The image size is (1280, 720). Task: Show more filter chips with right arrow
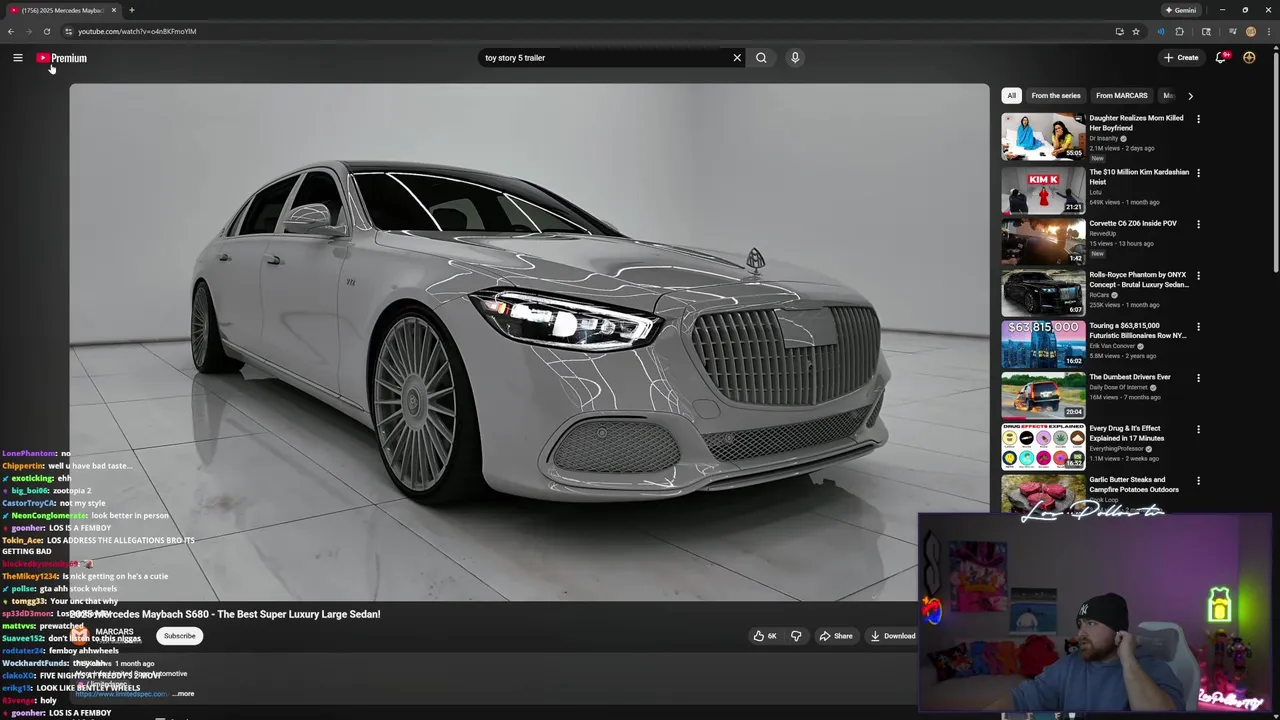point(1190,96)
